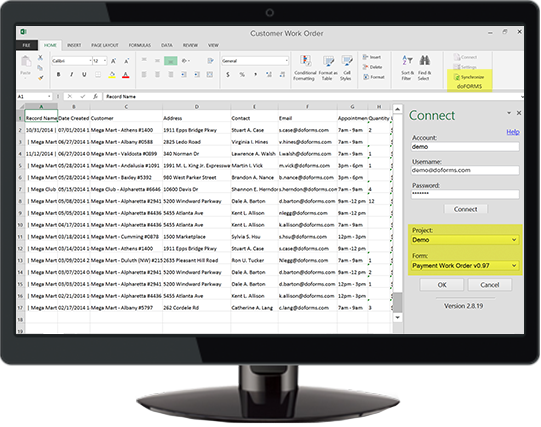Open Cell Styles gallery
This screenshot has width=541, height=427.
click(x=346, y=68)
